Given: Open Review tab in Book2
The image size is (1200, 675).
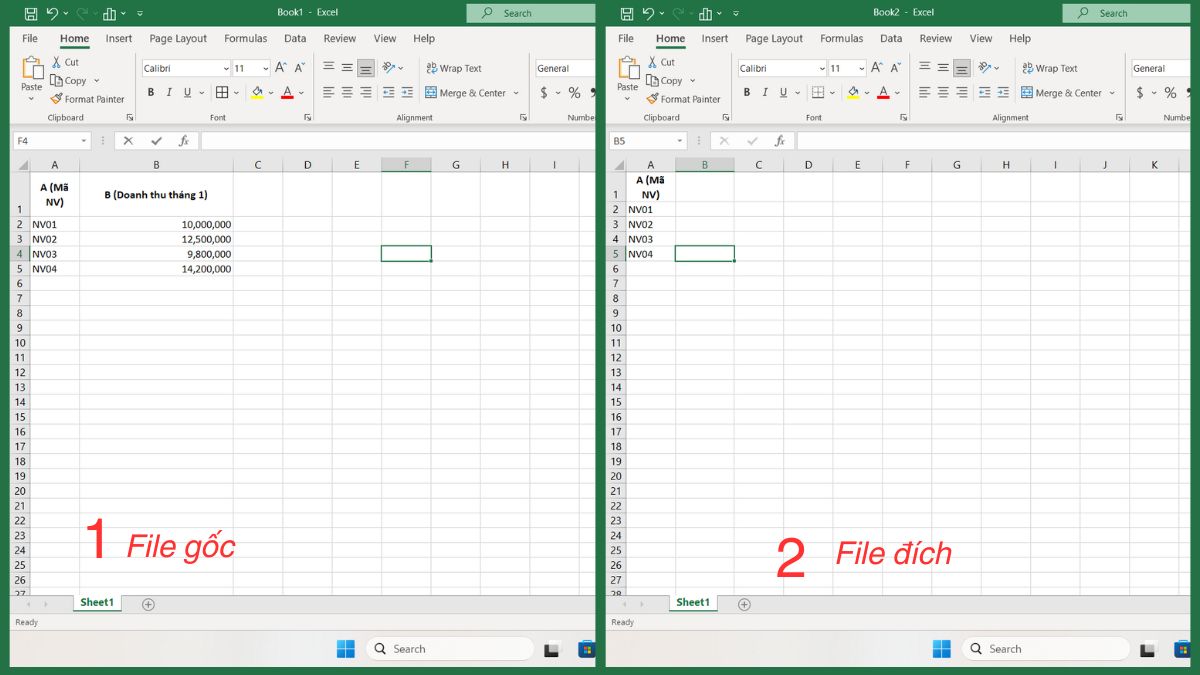Looking at the screenshot, I should 936,39.
